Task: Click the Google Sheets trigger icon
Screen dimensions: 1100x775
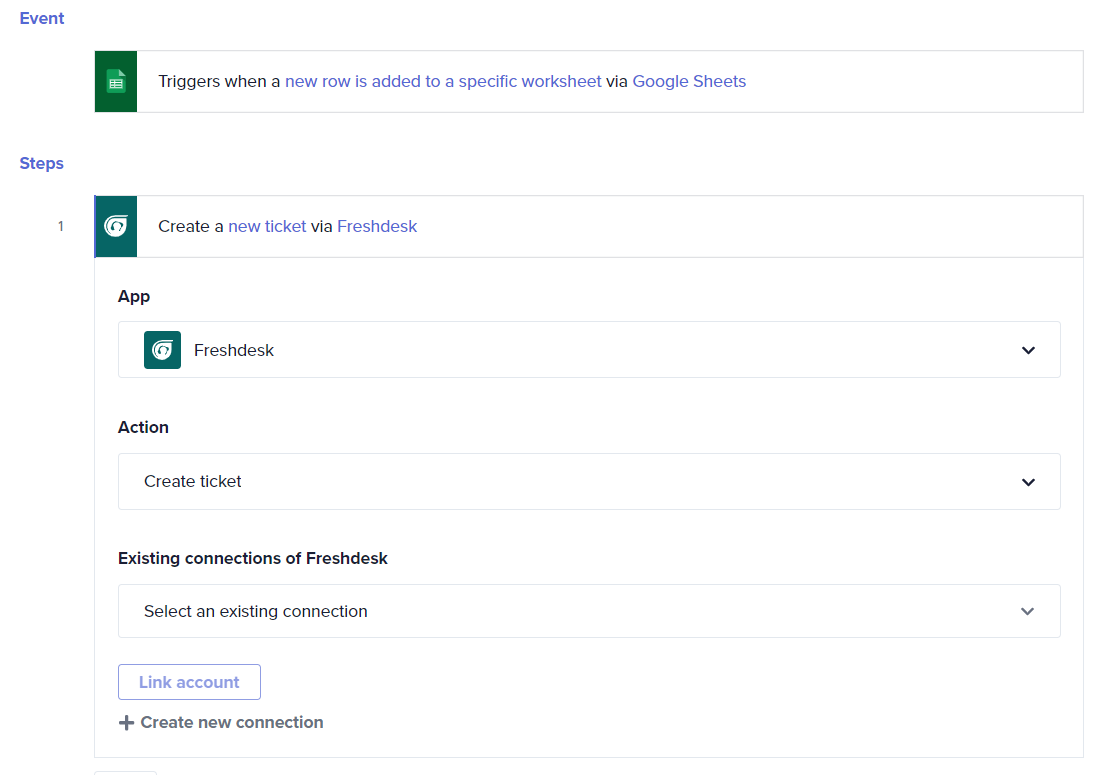Action: (116, 81)
